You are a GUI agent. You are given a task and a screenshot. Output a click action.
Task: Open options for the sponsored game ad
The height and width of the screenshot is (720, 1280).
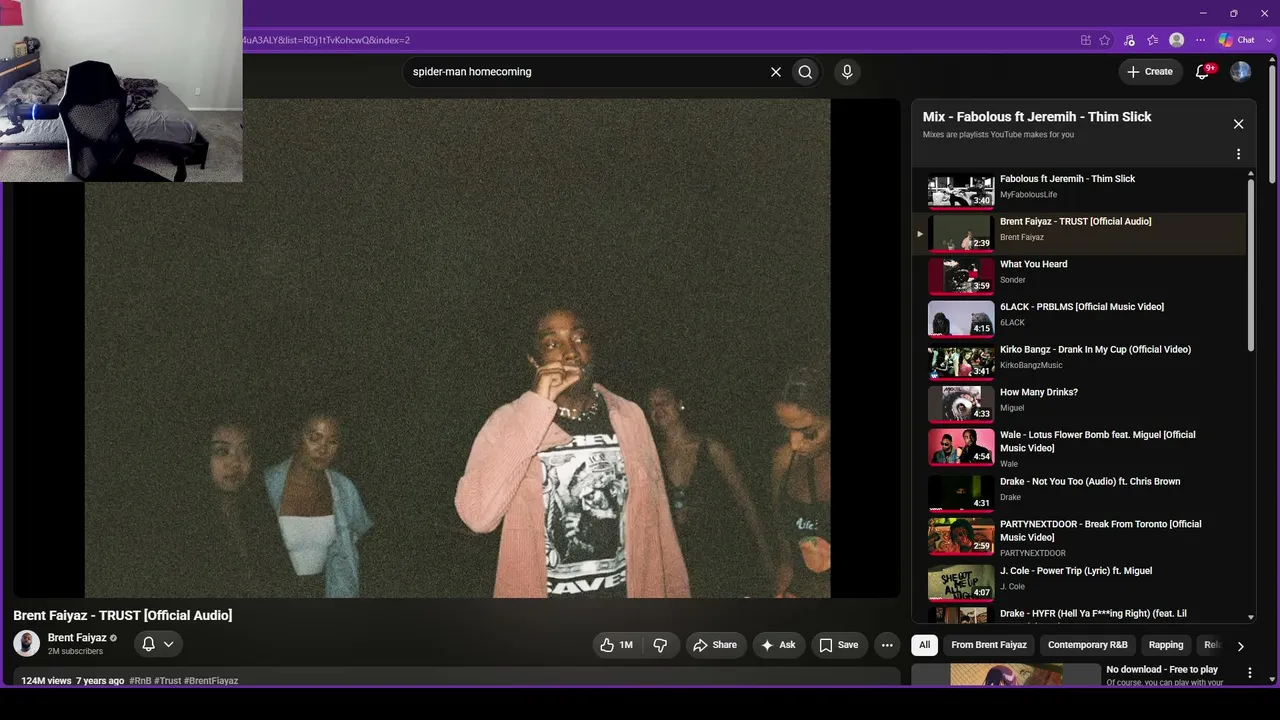[x=1249, y=673]
